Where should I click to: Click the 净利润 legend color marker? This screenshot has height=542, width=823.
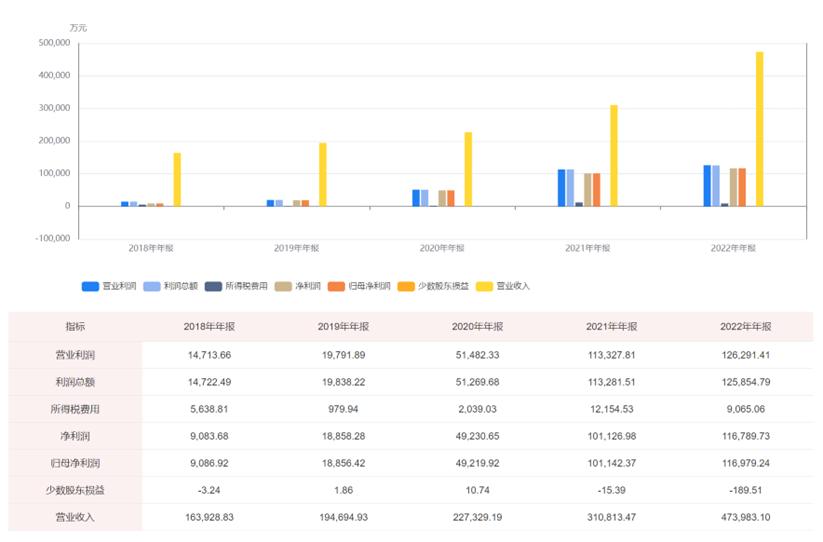(x=282, y=286)
